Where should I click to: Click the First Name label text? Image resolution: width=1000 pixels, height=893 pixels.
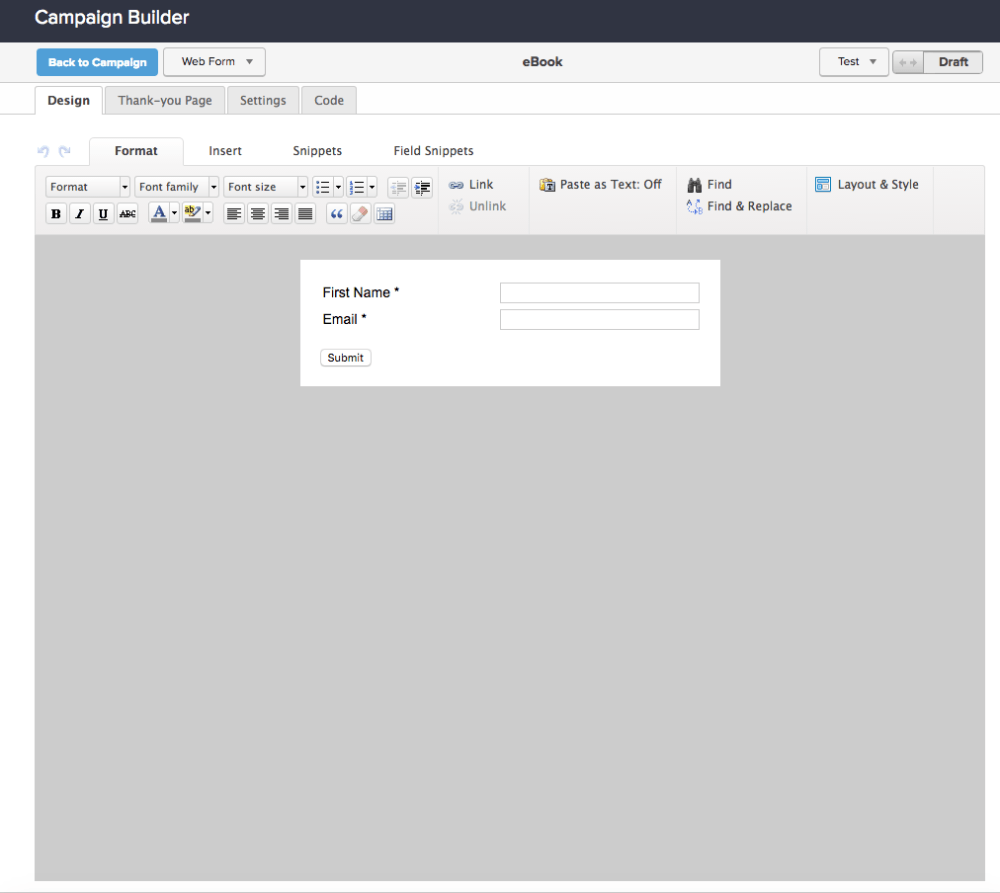tap(360, 293)
